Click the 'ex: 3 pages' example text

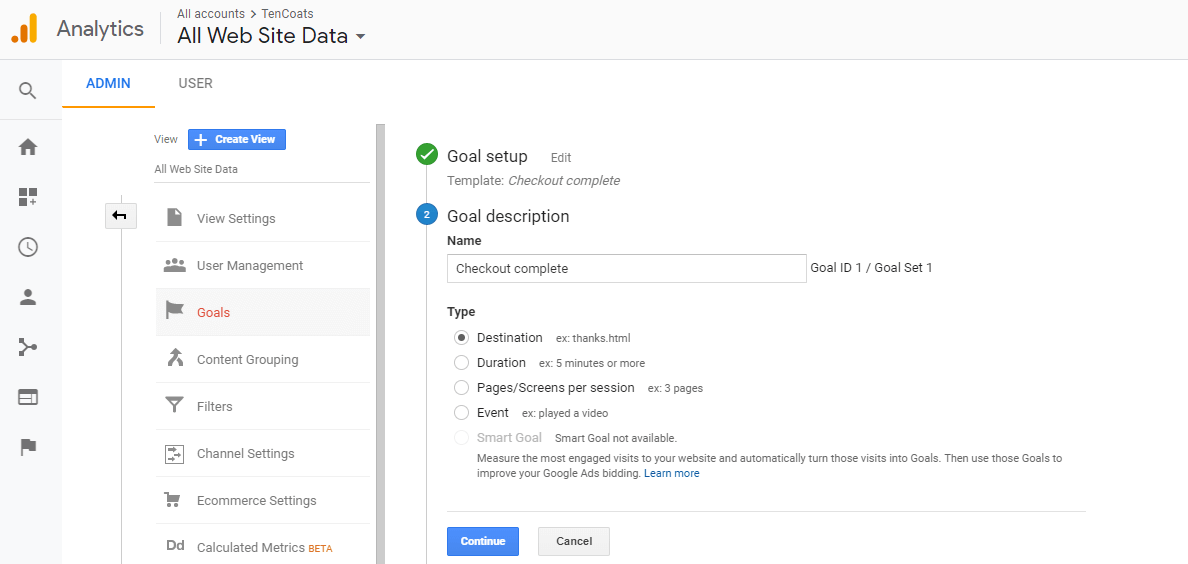point(675,388)
